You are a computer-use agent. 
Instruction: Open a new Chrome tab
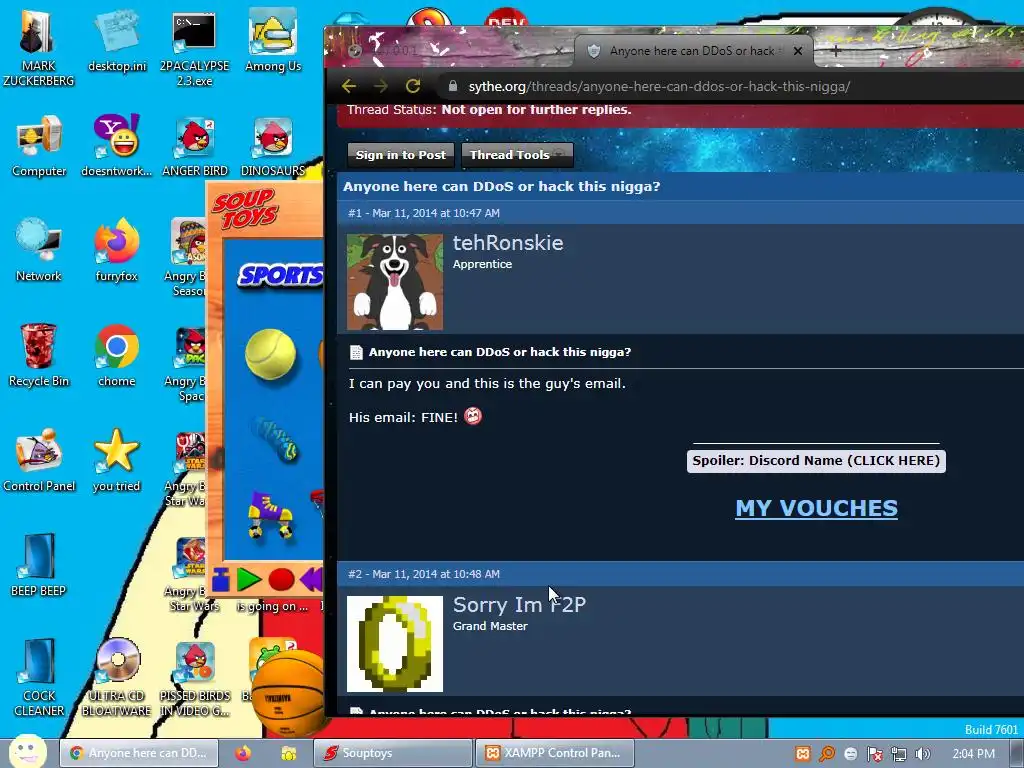click(x=835, y=51)
